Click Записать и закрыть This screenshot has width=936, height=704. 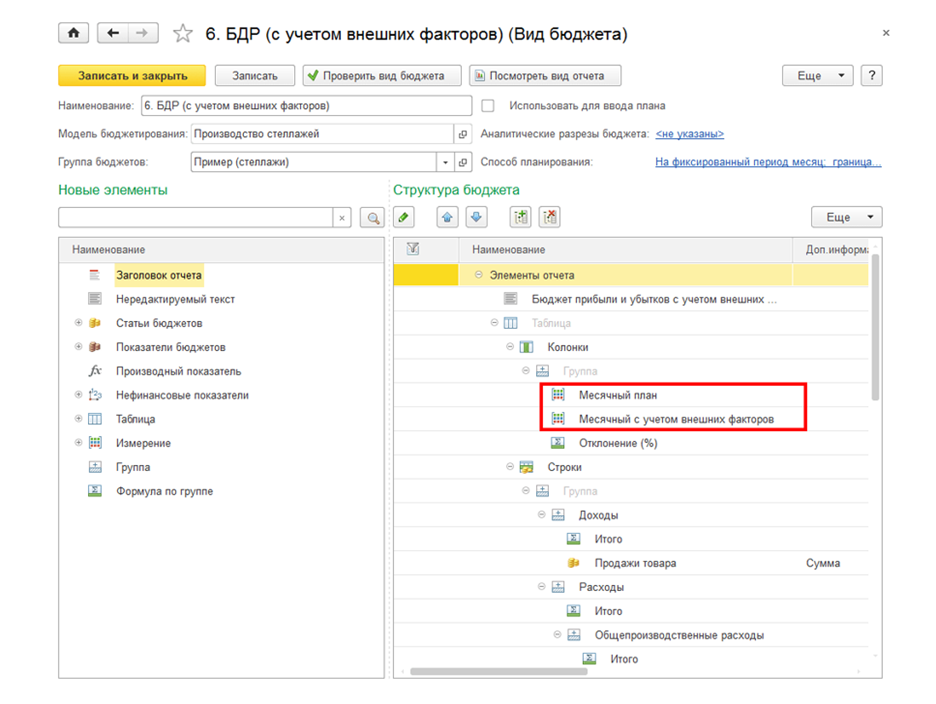point(132,76)
